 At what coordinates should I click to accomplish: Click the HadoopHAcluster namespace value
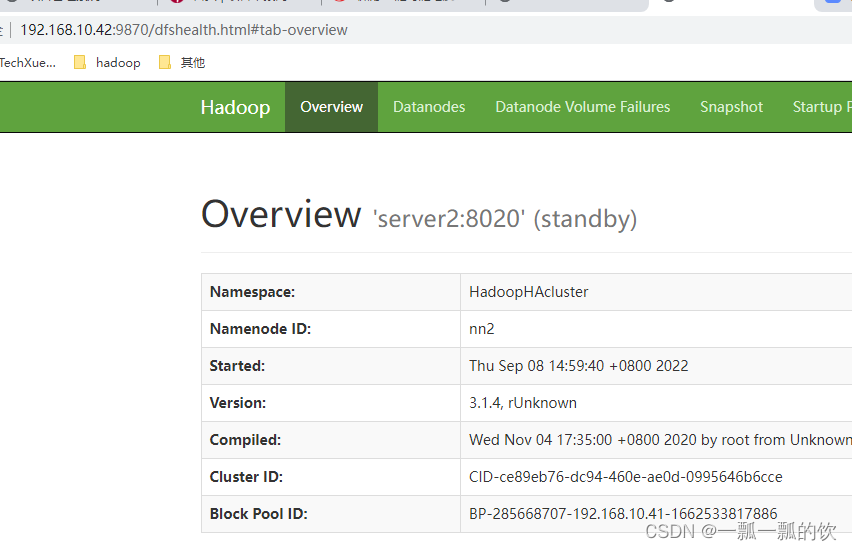click(x=529, y=292)
